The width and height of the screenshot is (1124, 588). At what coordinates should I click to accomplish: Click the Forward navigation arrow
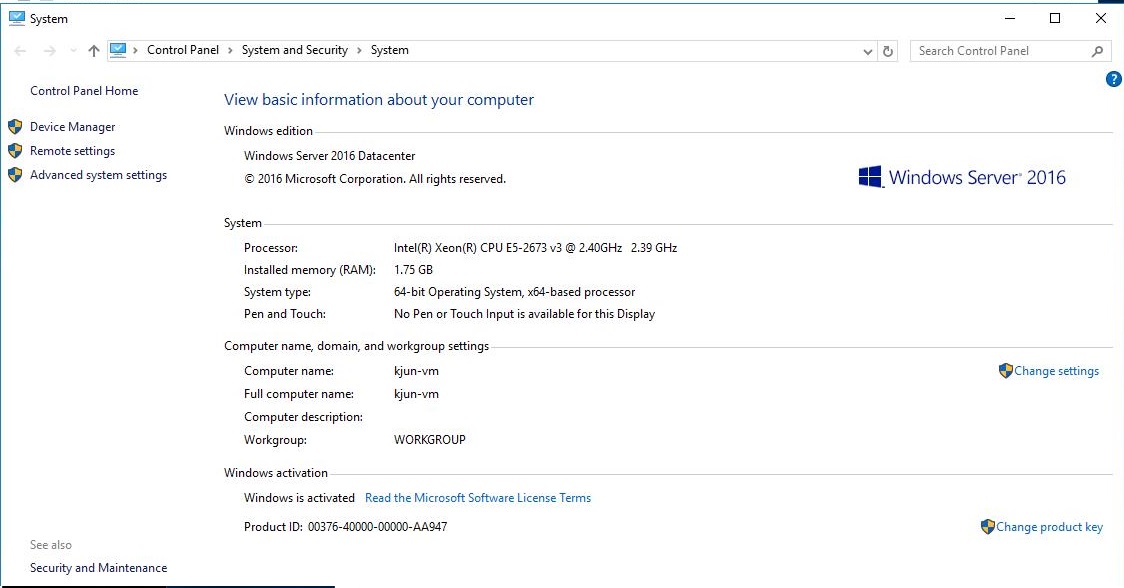click(49, 51)
